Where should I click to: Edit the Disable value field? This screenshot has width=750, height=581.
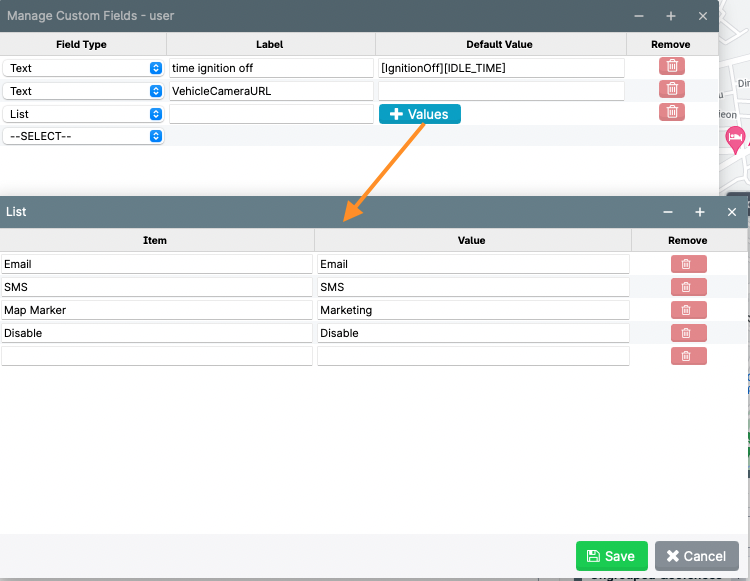pos(473,333)
